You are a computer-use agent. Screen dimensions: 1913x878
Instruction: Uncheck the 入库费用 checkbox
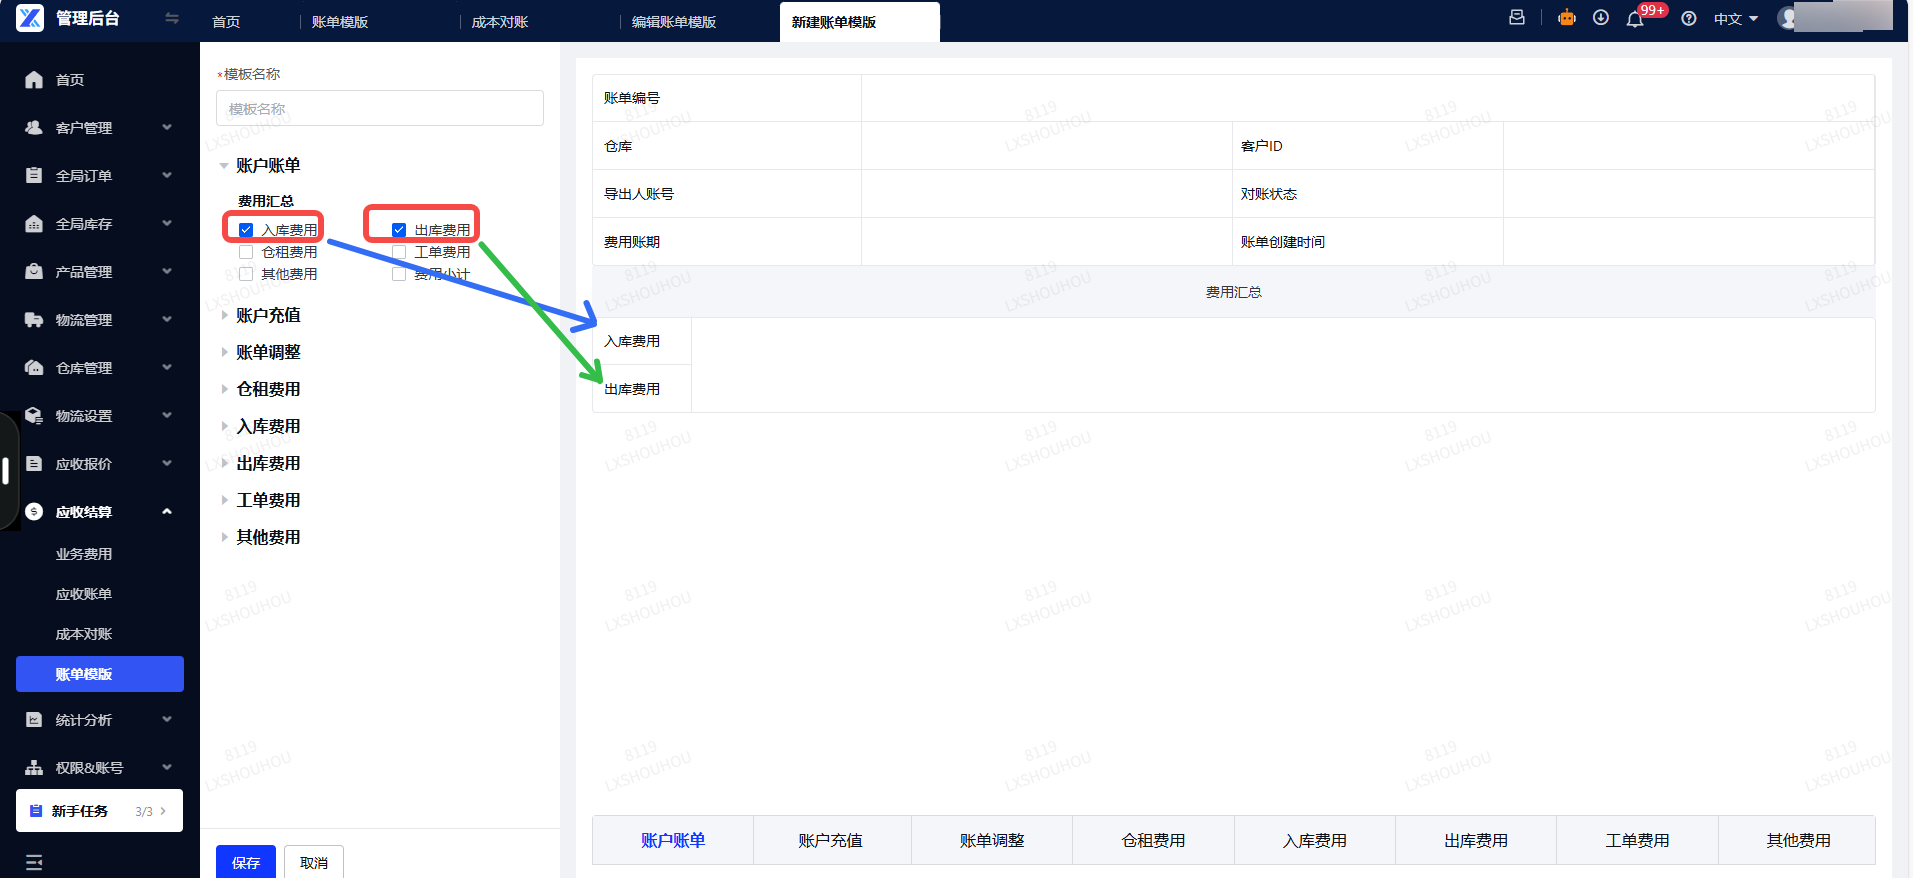point(246,230)
